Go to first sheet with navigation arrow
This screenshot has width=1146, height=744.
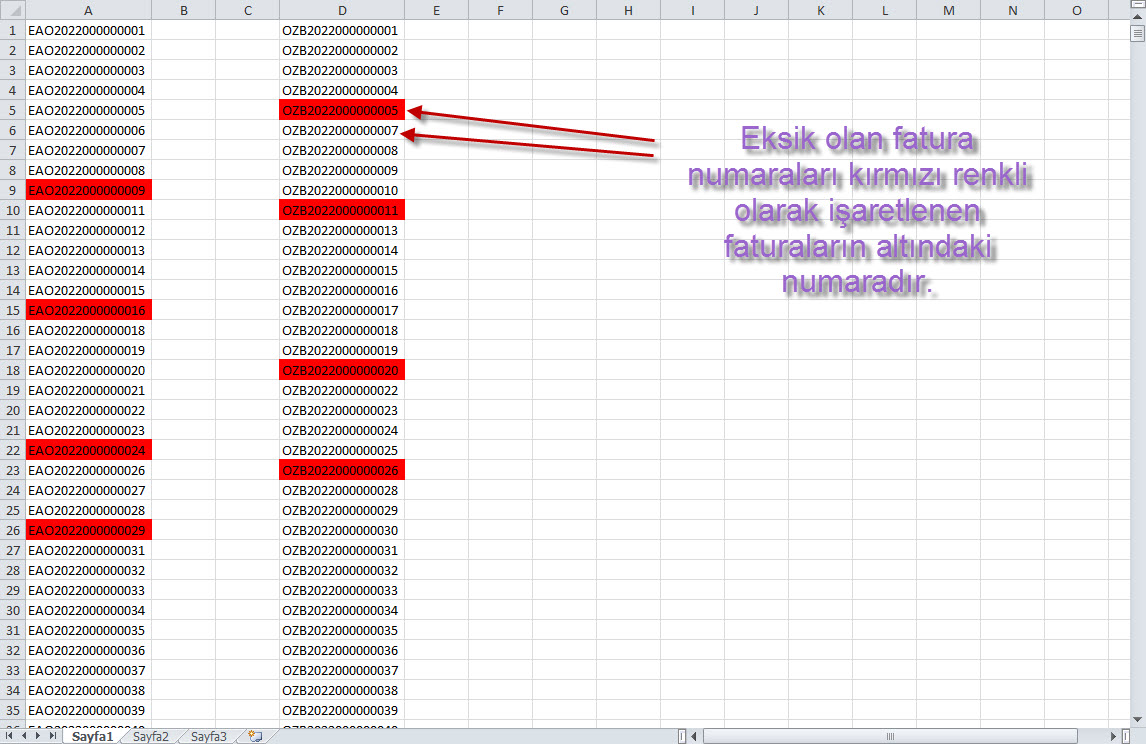[x=10, y=737]
